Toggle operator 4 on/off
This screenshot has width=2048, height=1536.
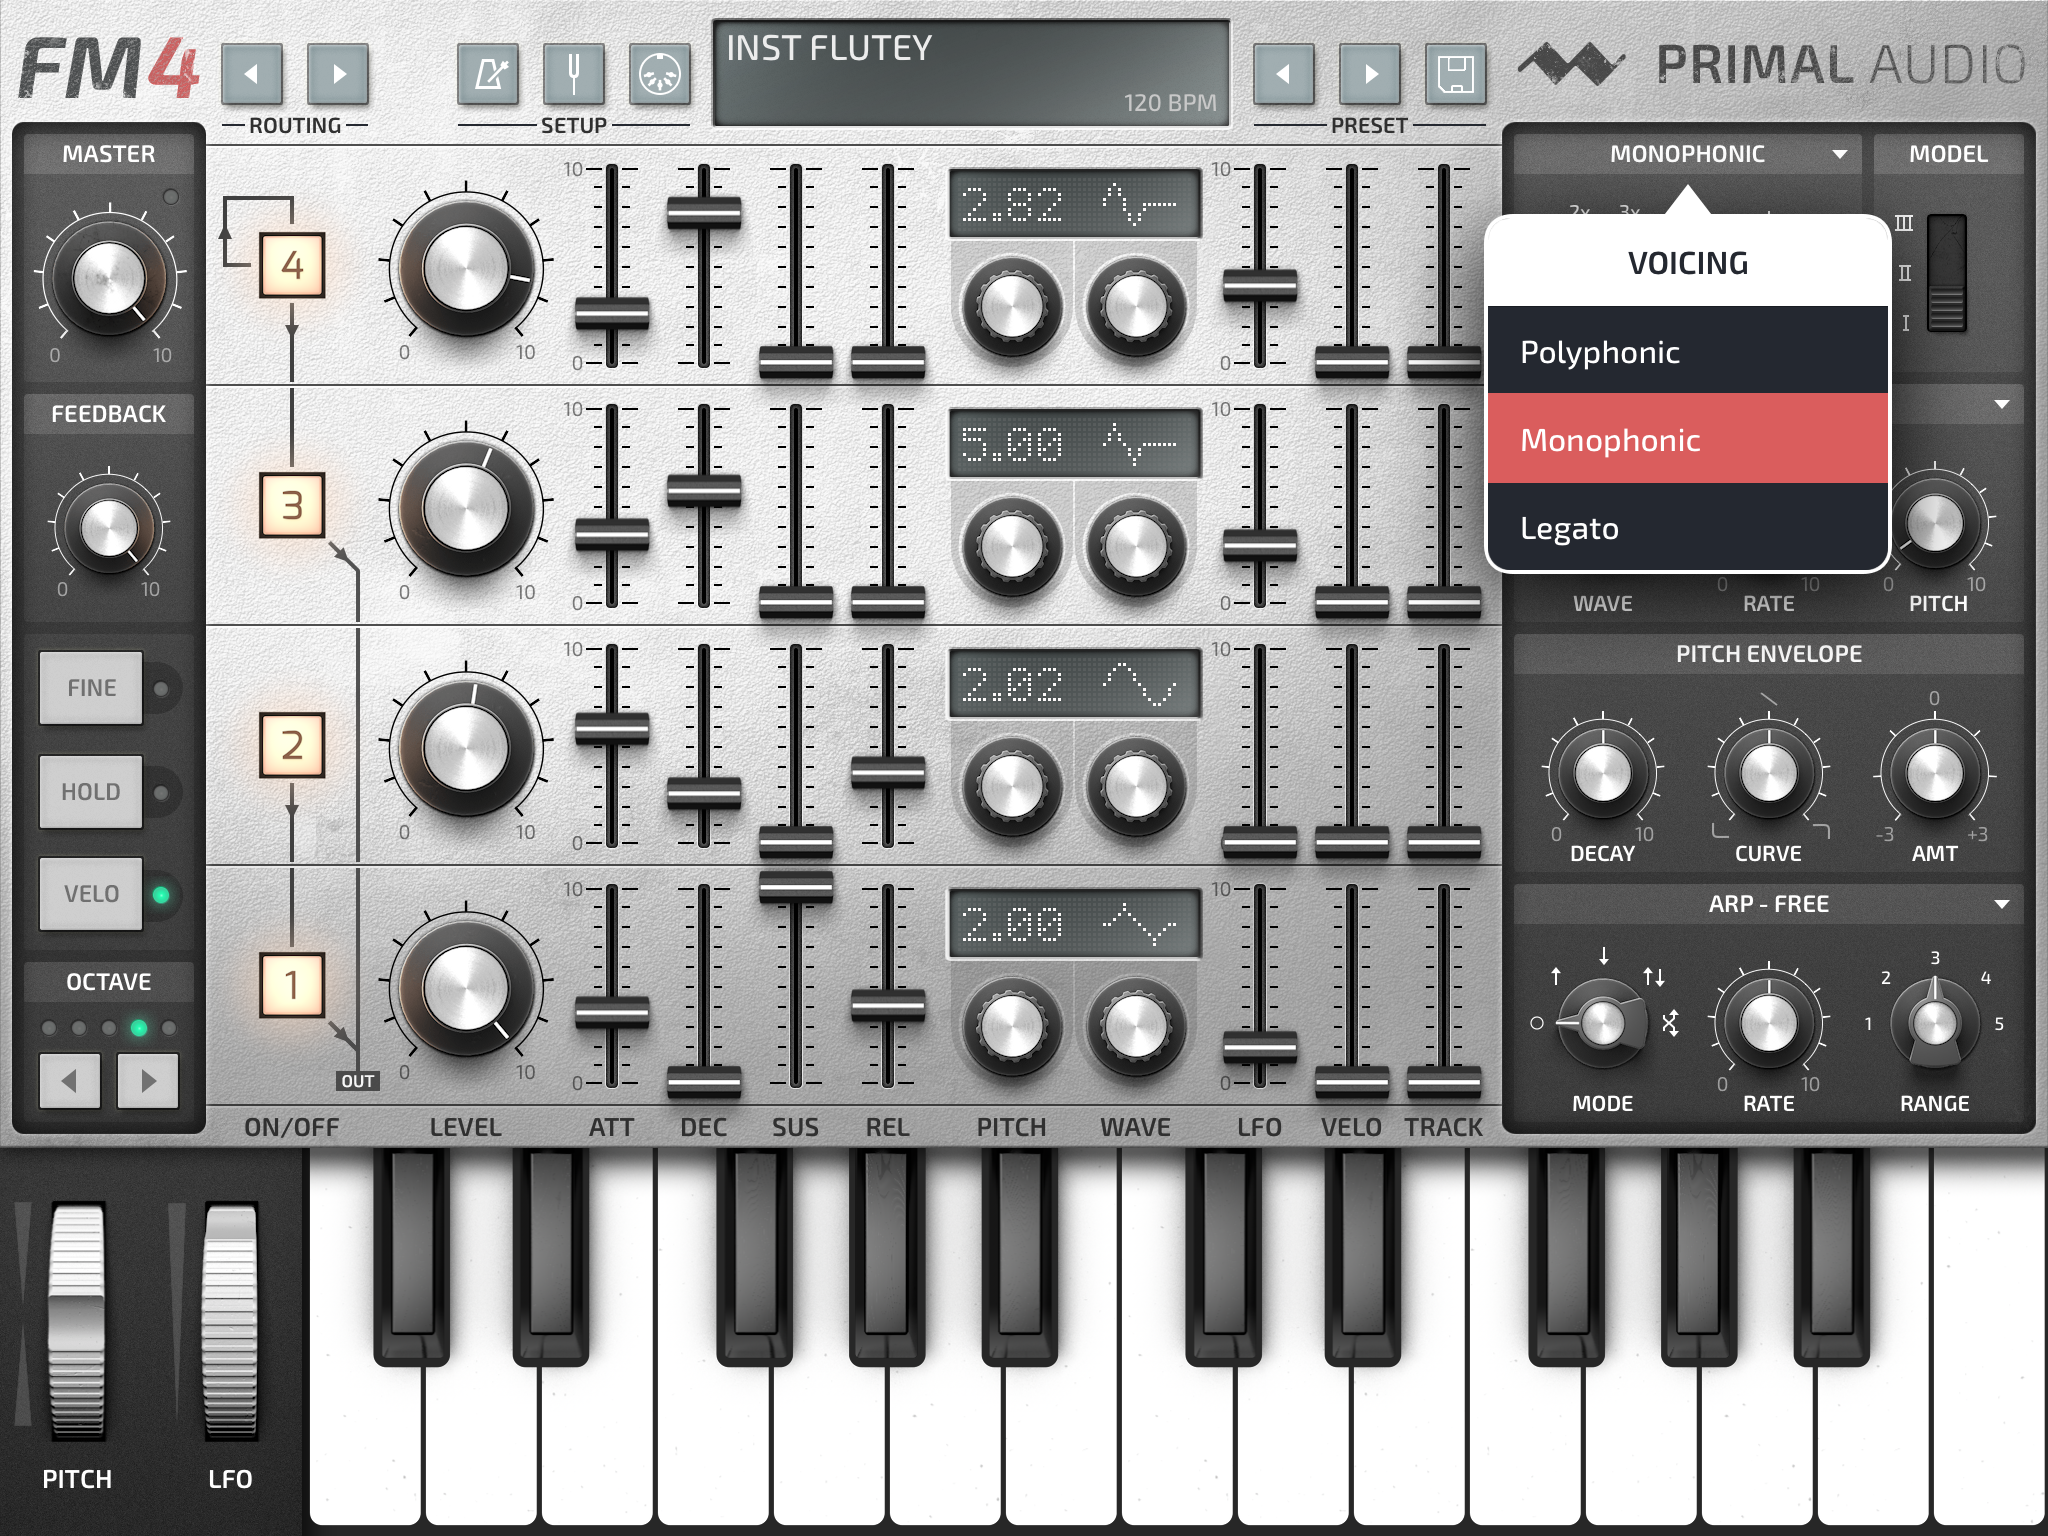point(292,265)
